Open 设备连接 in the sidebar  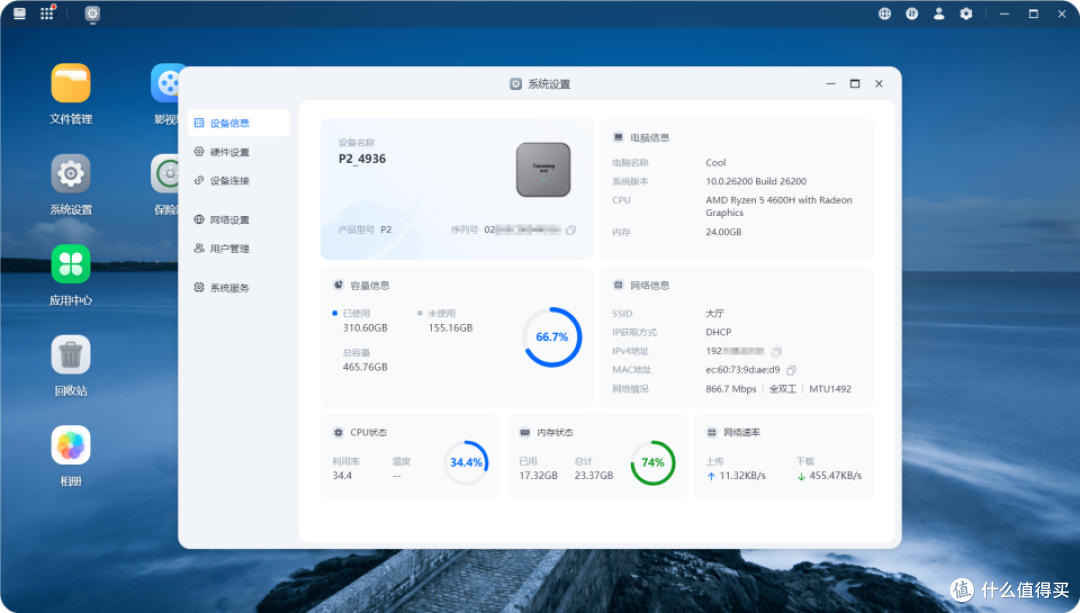click(x=238, y=180)
